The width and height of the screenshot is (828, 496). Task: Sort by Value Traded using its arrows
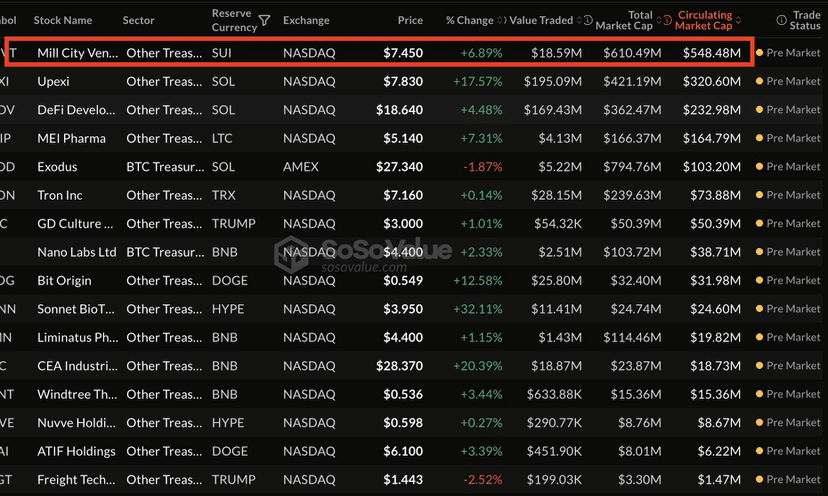point(579,20)
